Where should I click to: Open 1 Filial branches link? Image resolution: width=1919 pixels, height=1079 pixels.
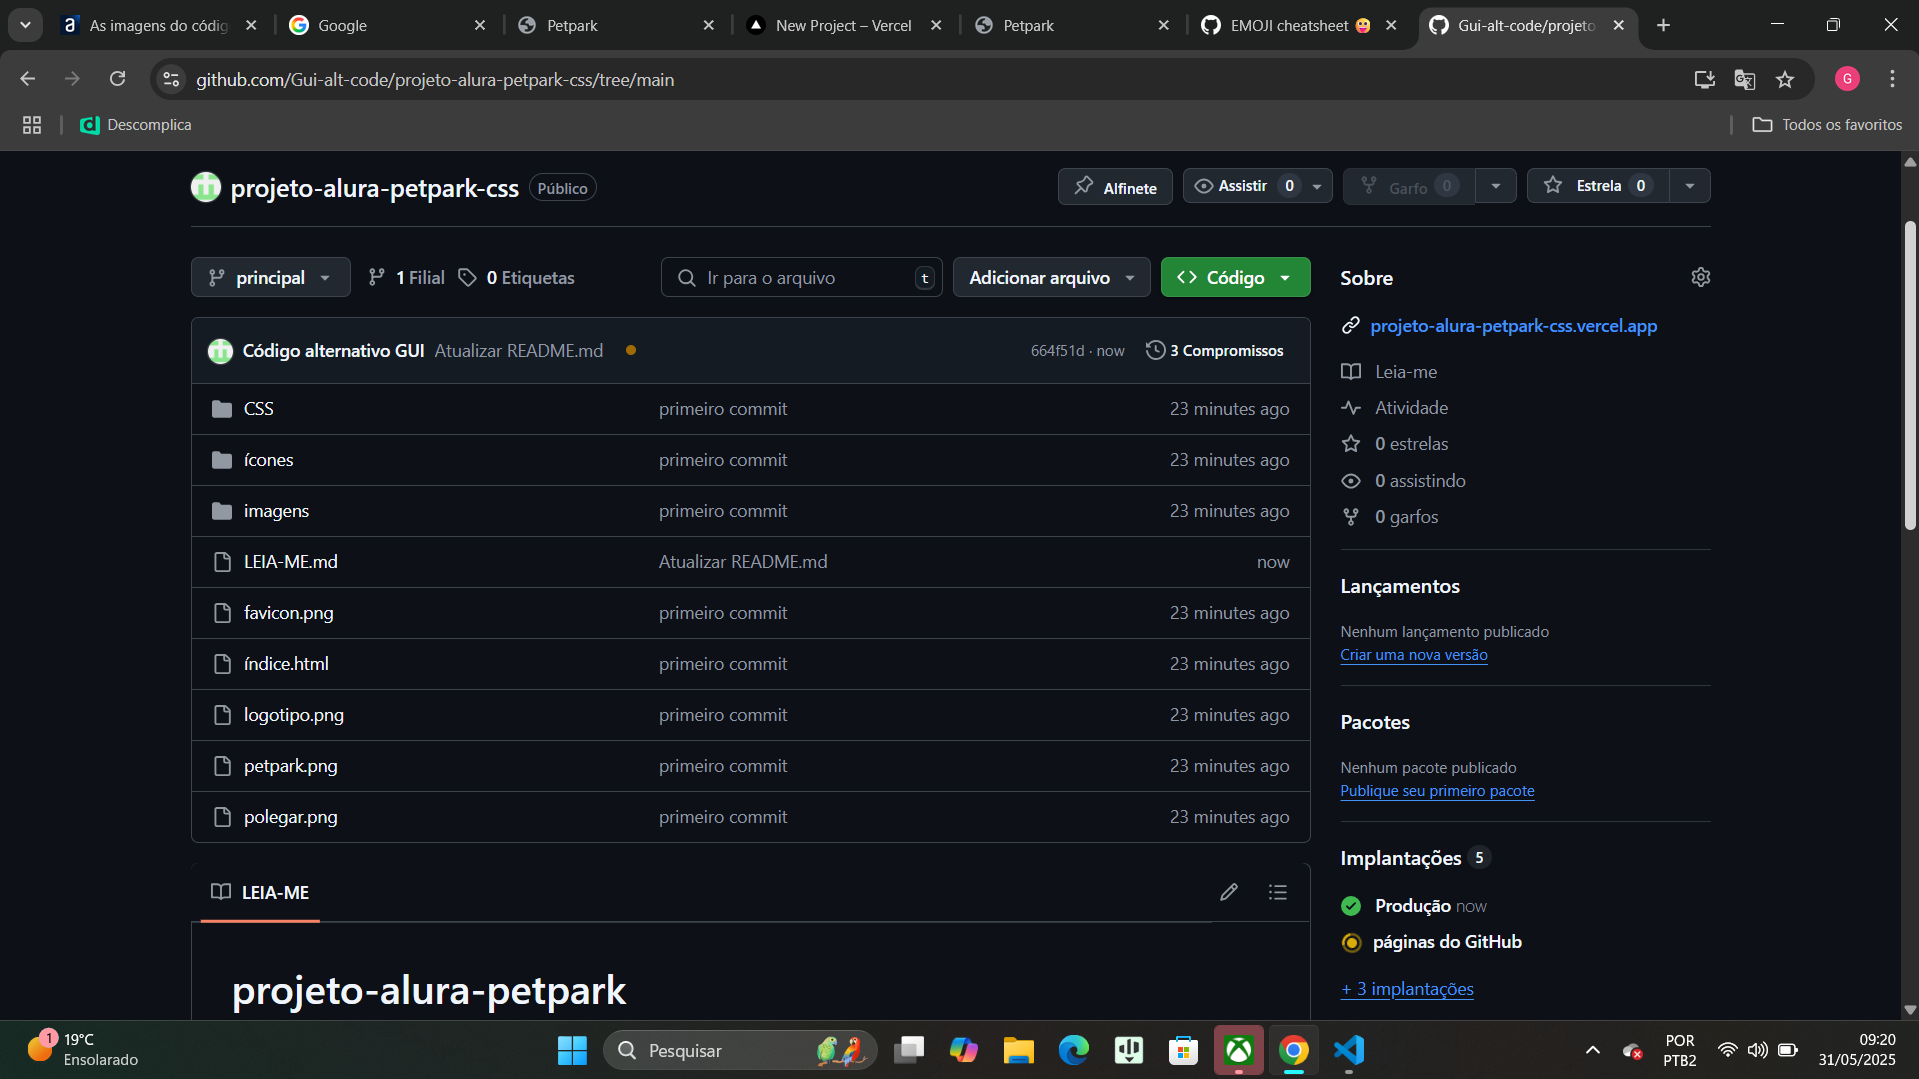click(x=406, y=277)
